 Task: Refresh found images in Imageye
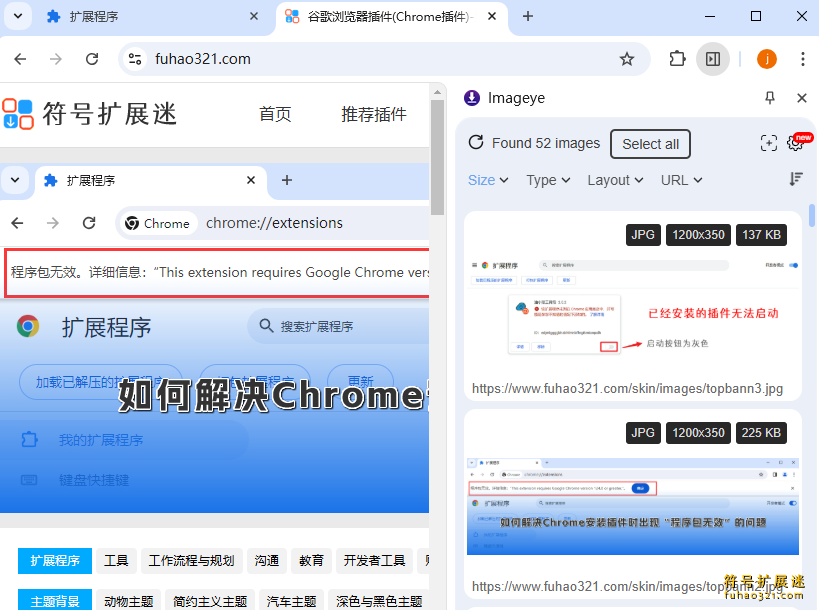coord(476,142)
